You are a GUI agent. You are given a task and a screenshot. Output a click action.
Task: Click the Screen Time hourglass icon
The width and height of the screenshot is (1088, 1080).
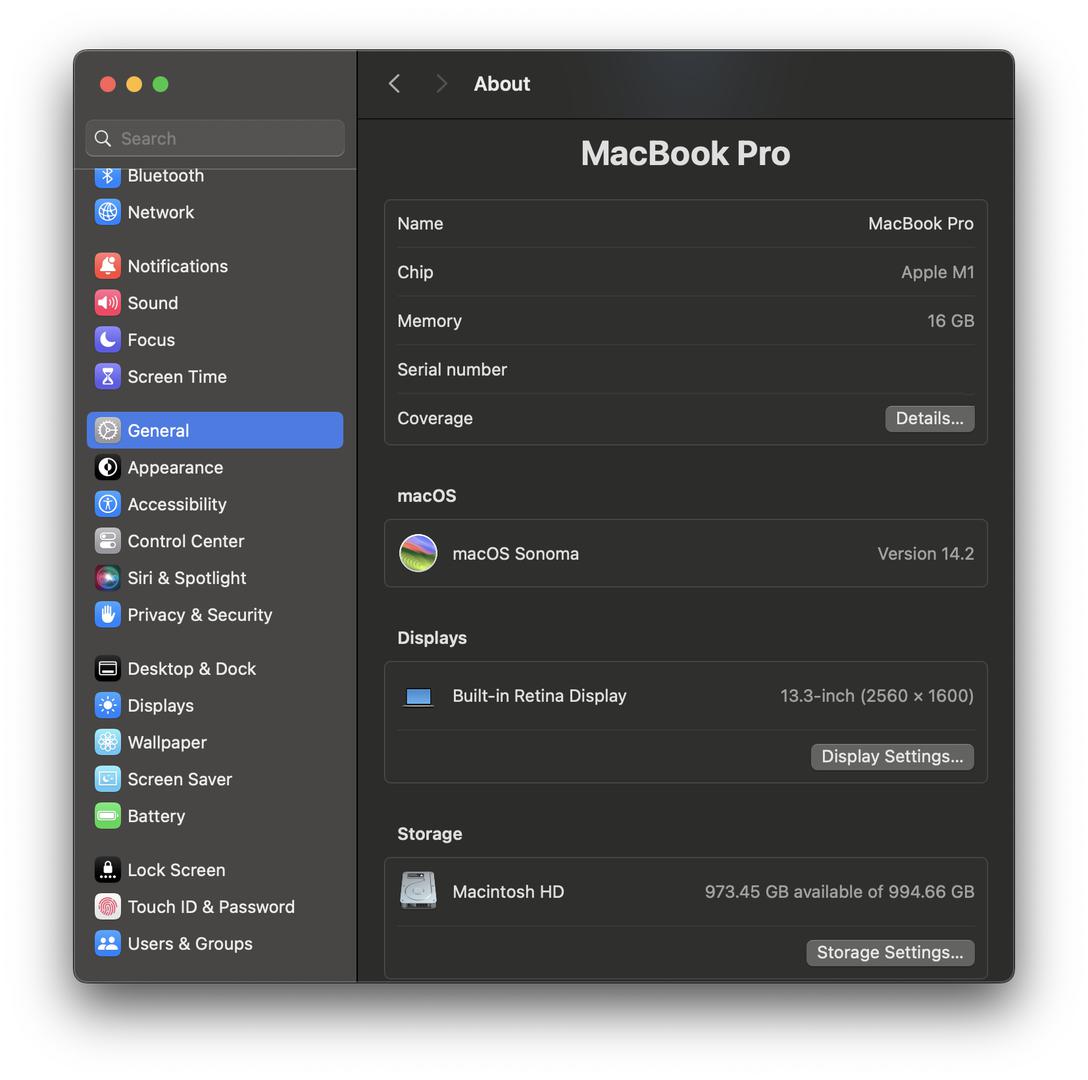coord(108,377)
